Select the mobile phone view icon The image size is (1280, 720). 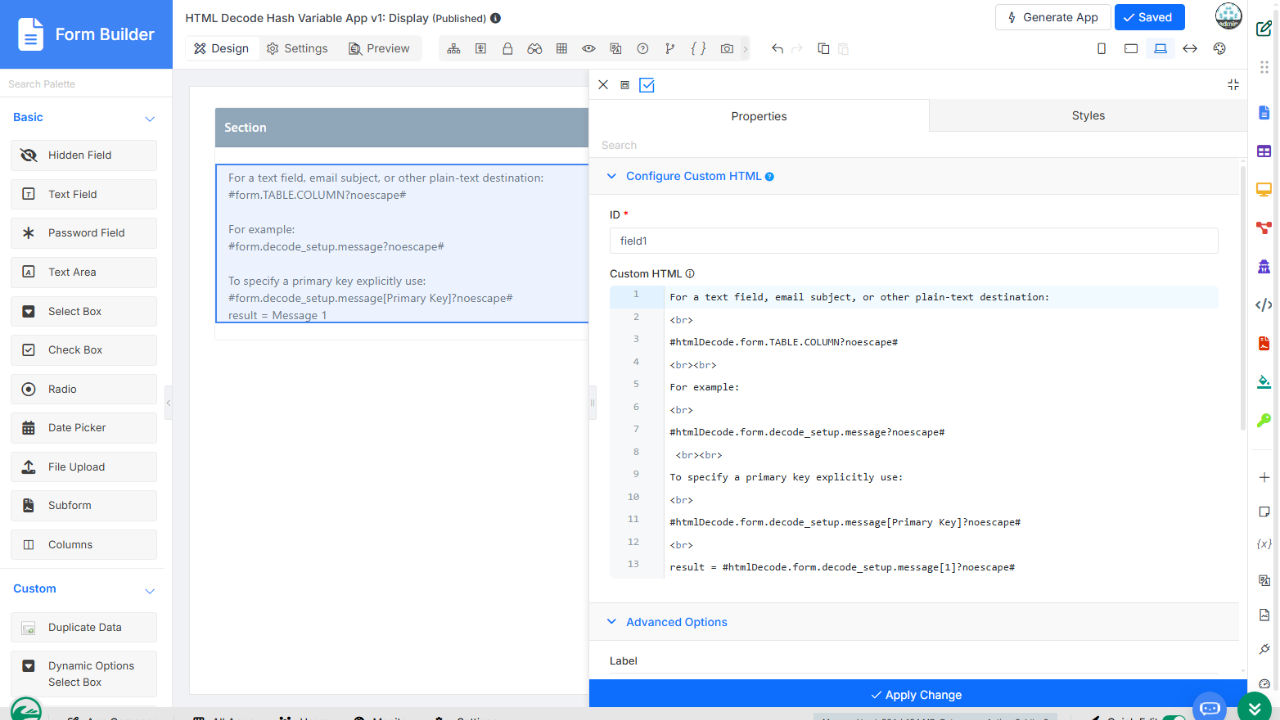pyautogui.click(x=1102, y=48)
